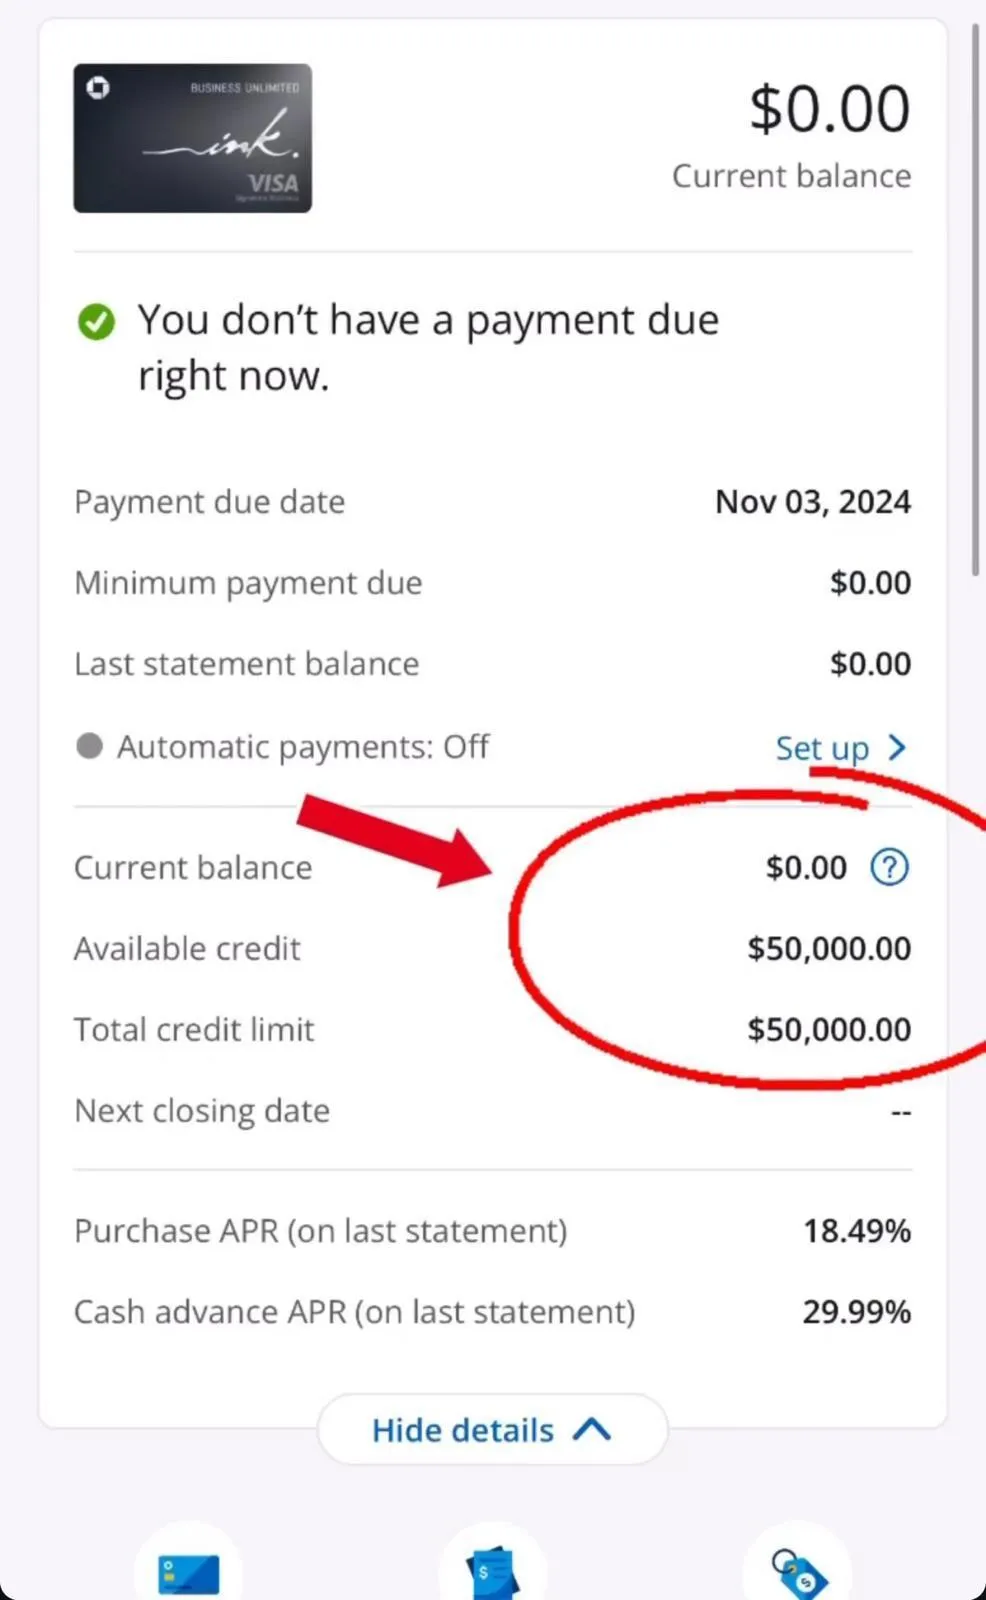This screenshot has width=986, height=1600.
Task: Tap the green payment status checkmark
Action: 96,322
